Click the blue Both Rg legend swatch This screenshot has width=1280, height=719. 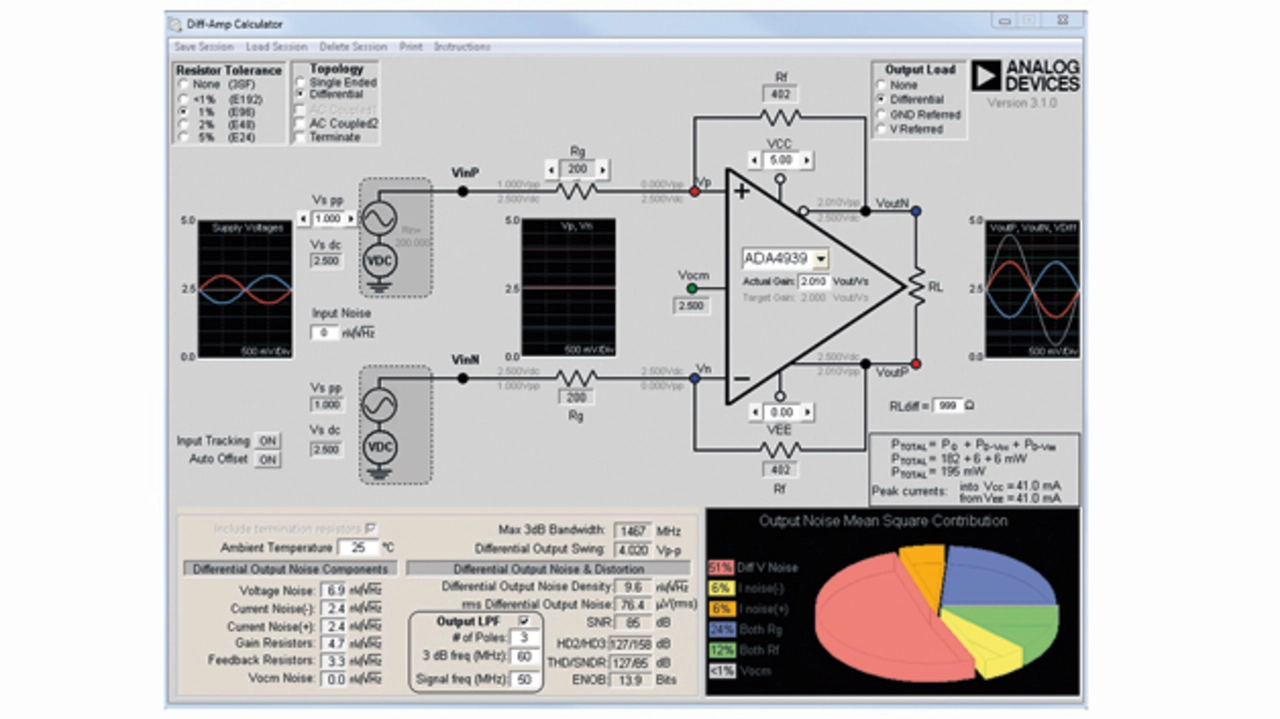pyautogui.click(x=720, y=630)
